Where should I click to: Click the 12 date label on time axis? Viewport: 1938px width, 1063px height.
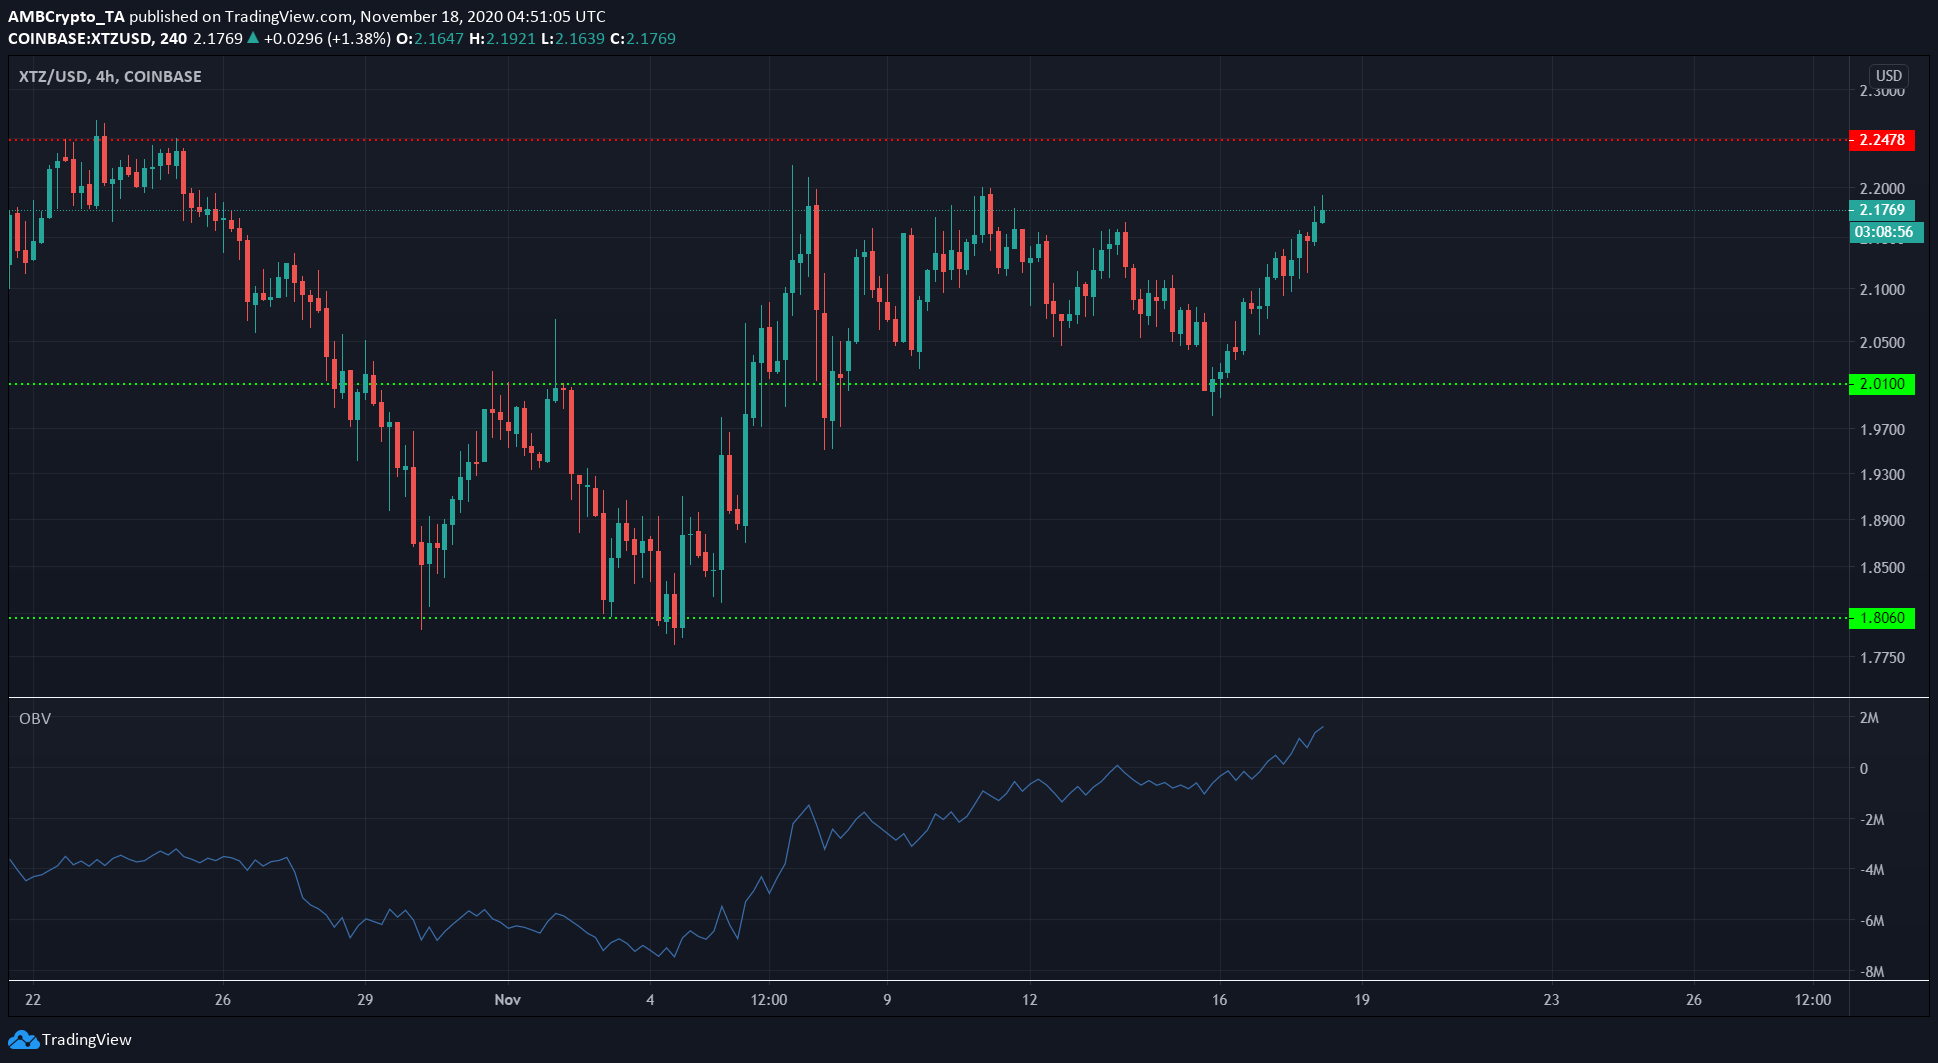(x=1029, y=1000)
